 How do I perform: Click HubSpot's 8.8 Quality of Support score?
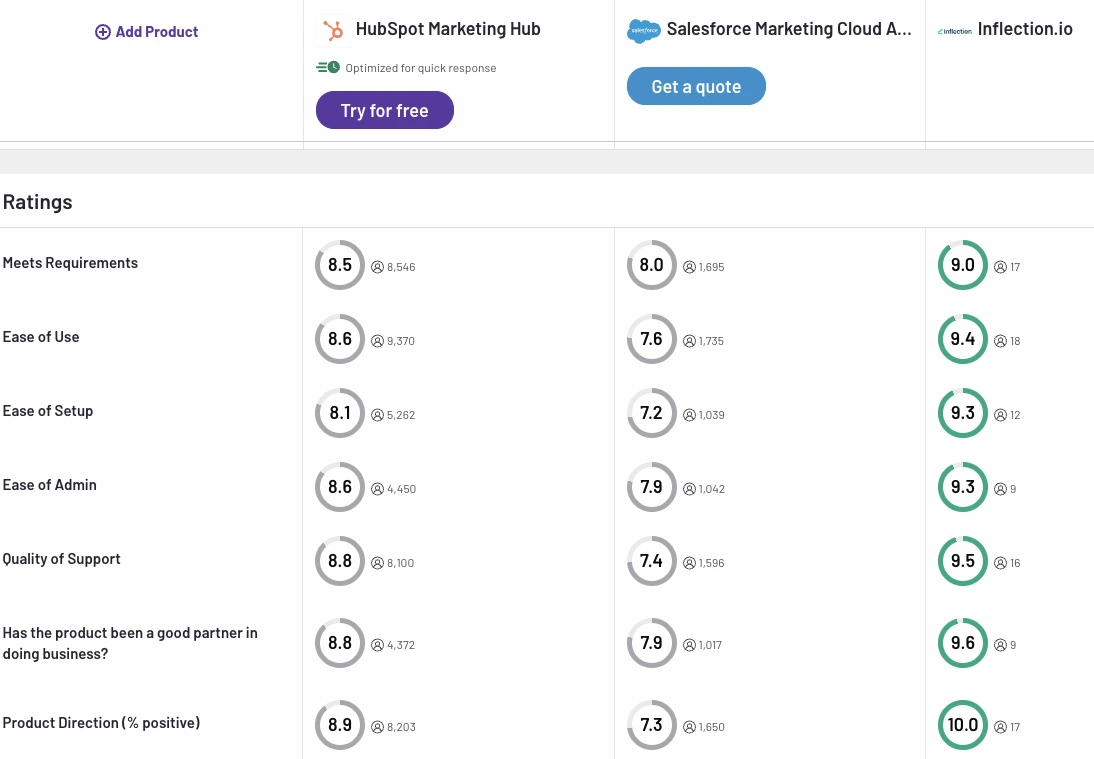pos(340,561)
